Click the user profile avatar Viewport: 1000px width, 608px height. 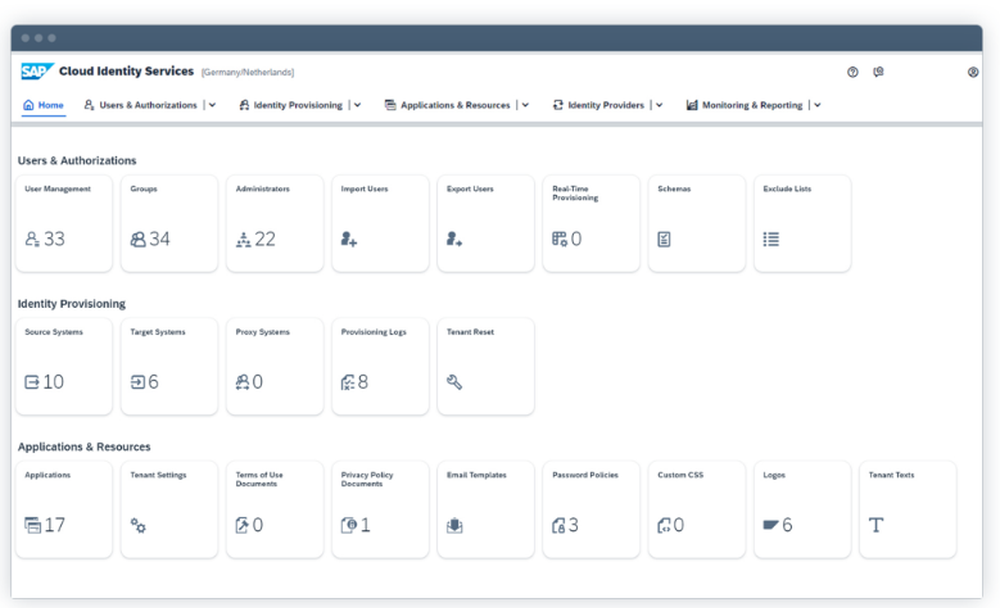(x=972, y=71)
